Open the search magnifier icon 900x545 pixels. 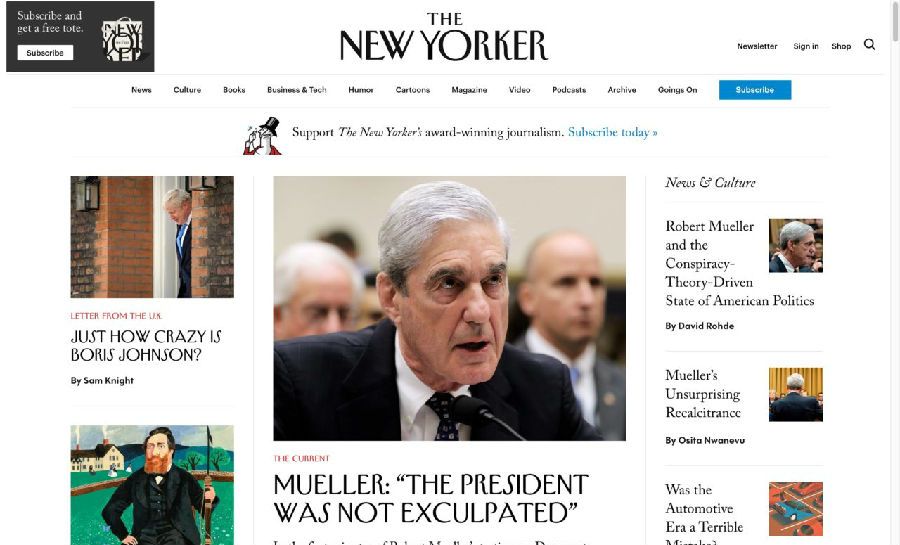(870, 45)
